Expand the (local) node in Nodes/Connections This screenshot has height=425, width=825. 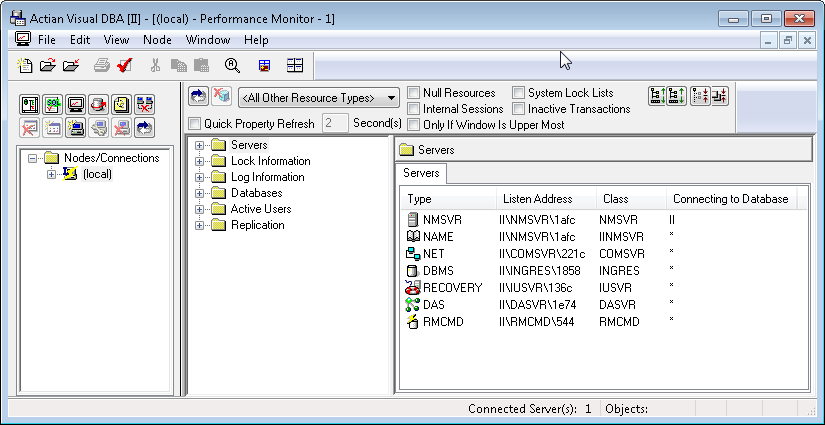click(x=52, y=174)
